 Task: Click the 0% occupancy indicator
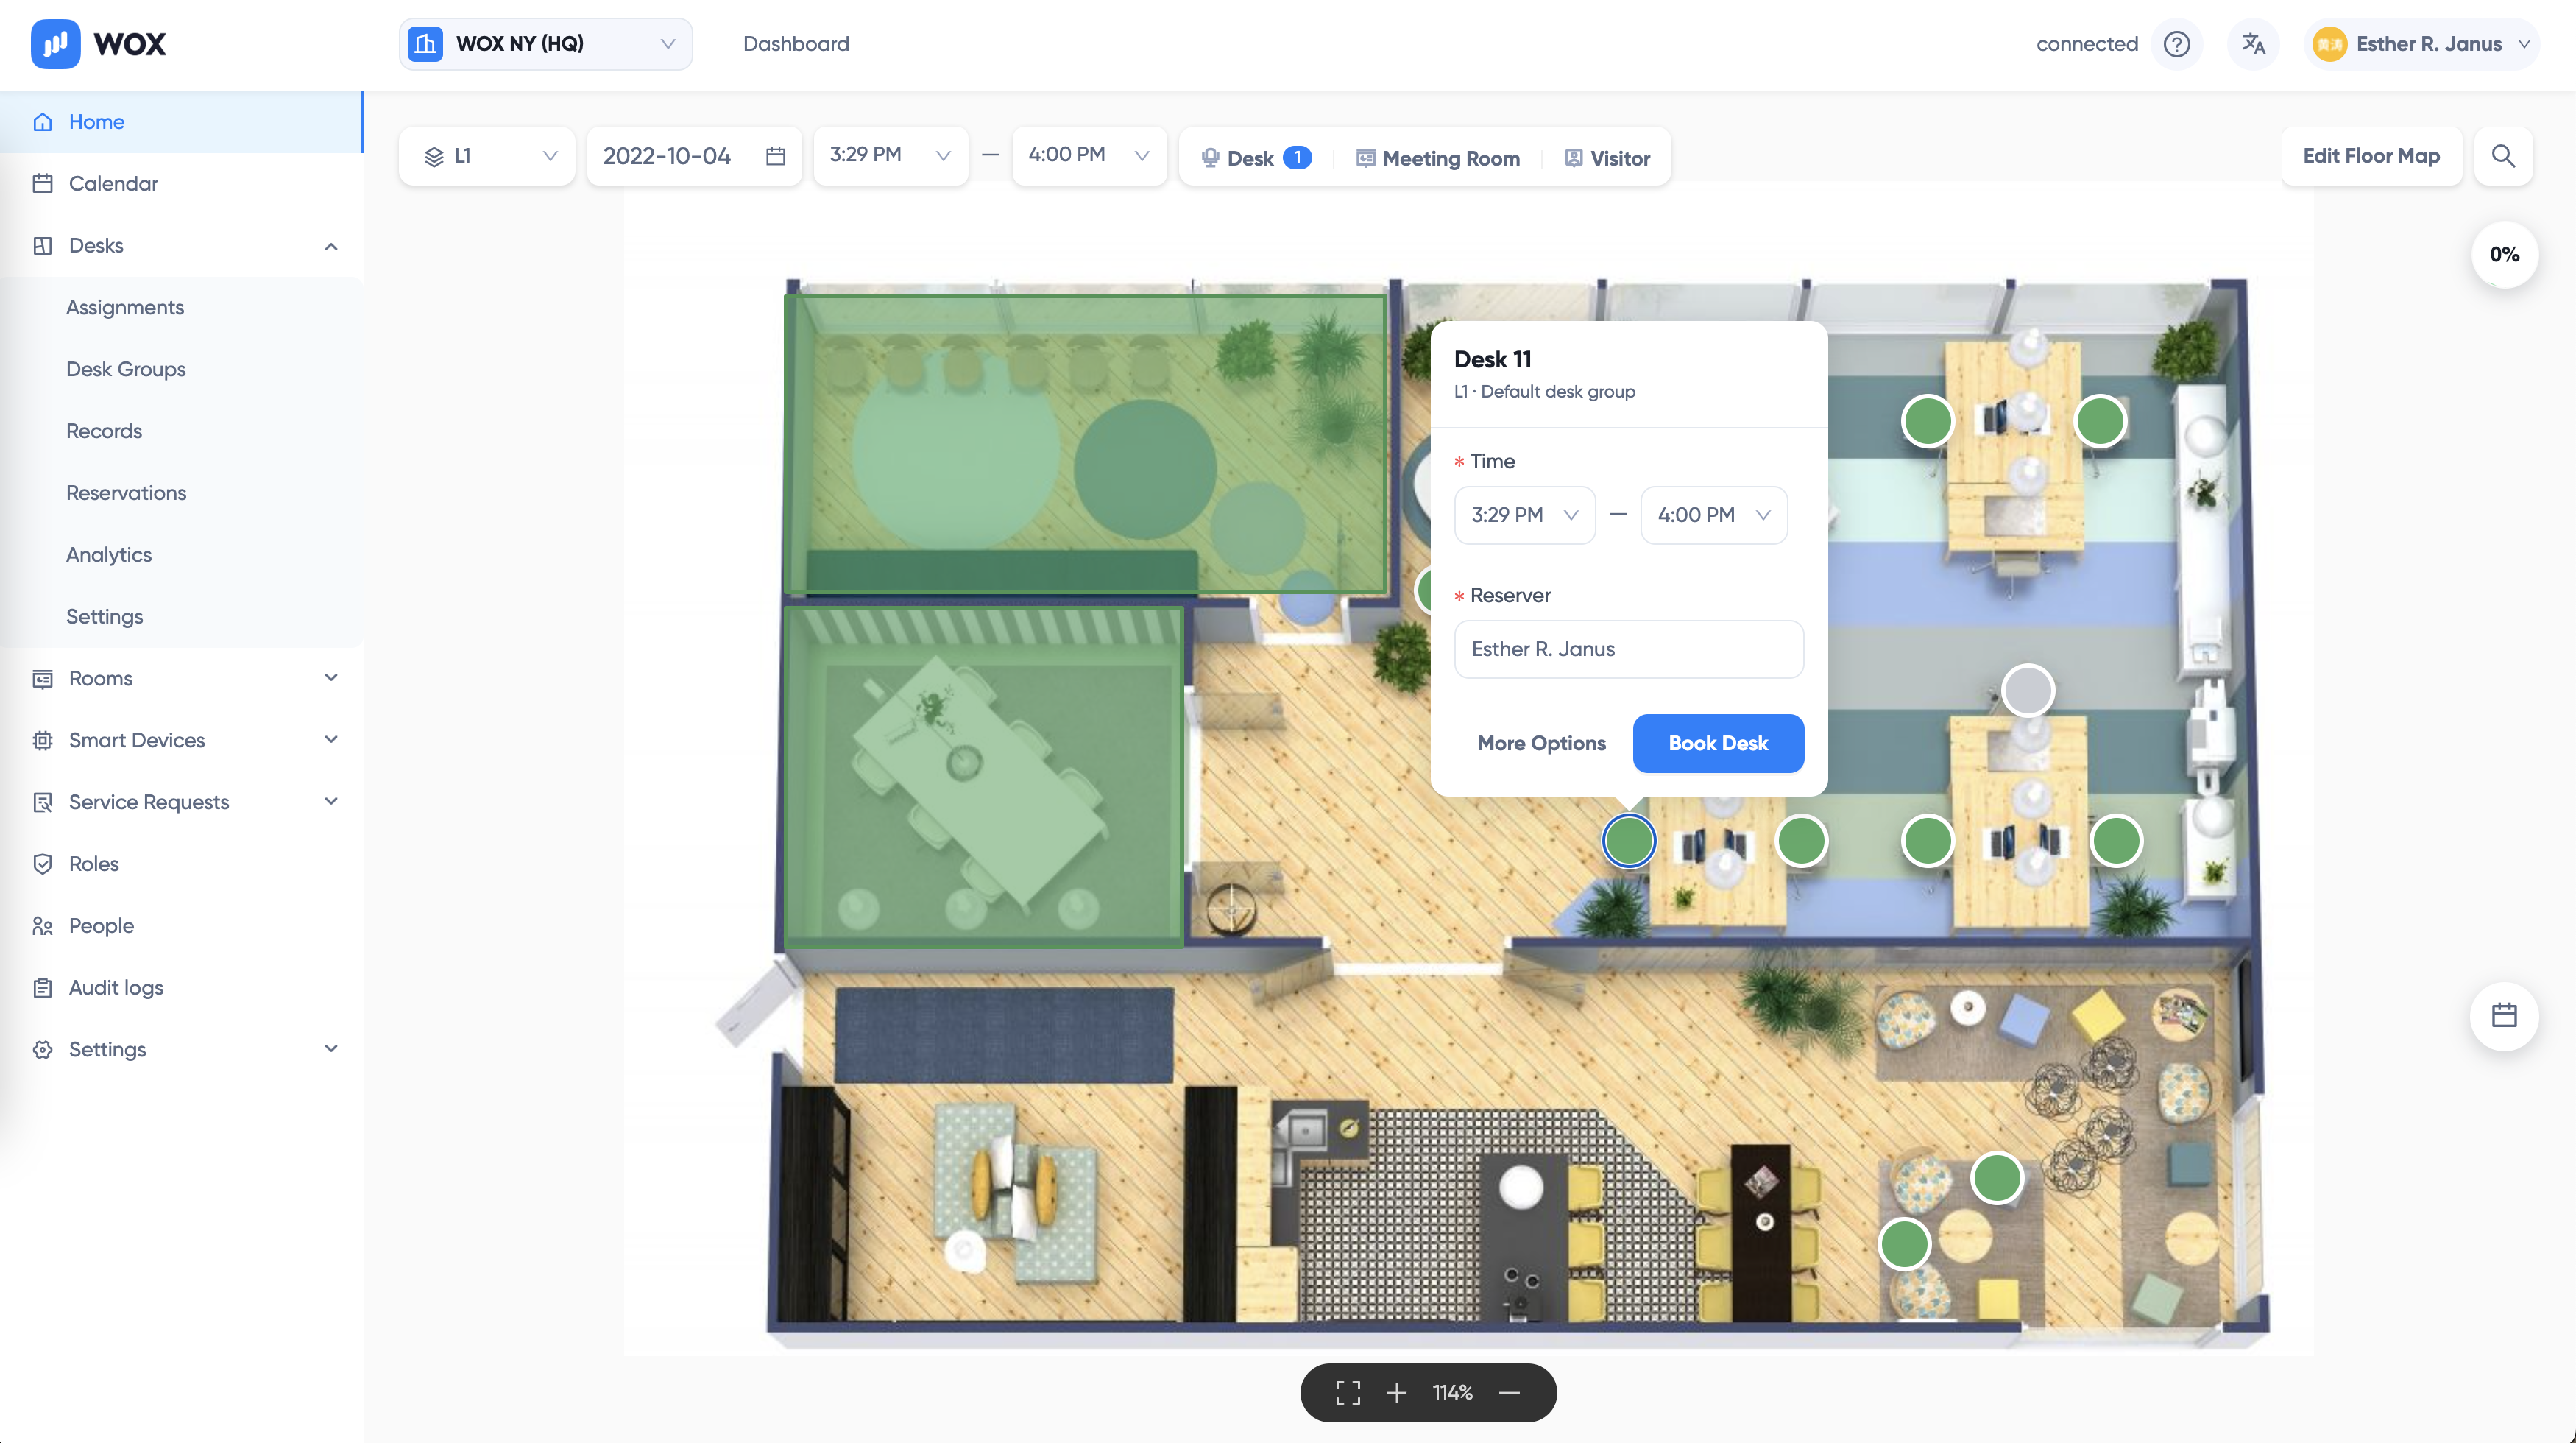point(2504,254)
